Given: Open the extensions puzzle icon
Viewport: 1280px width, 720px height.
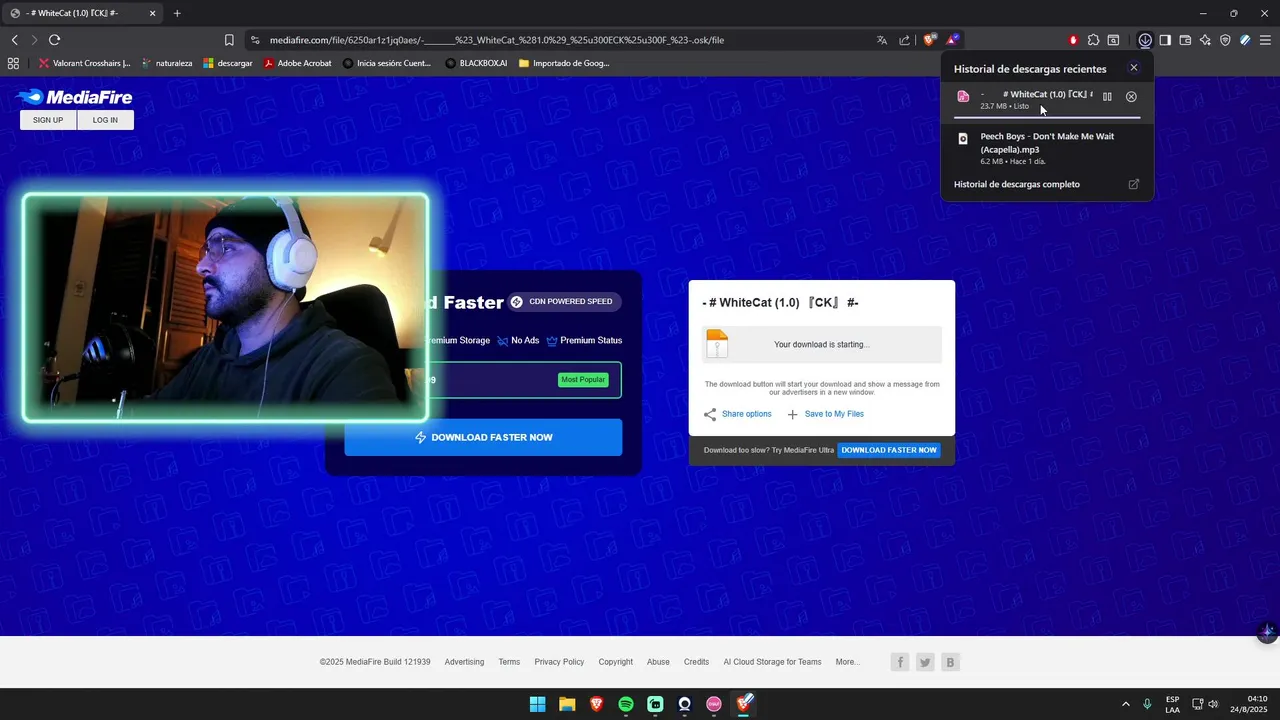Looking at the screenshot, I should tap(1093, 40).
